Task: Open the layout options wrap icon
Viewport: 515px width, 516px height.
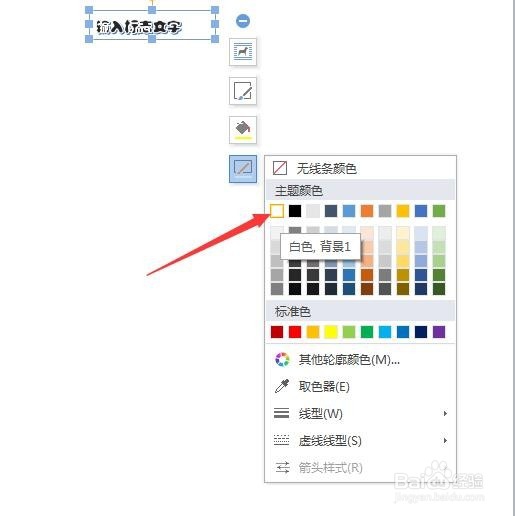Action: [243, 52]
